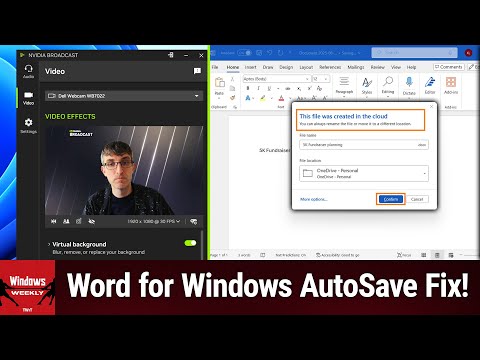This screenshot has height=360, width=480.
Task: Toggle the camera preview off icon
Action: [x=91, y=221]
